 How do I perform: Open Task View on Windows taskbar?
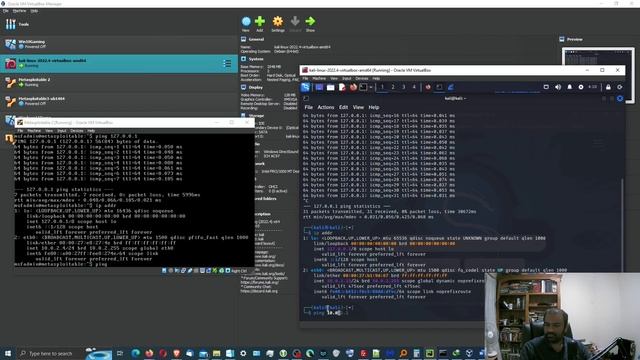[x=120, y=353]
